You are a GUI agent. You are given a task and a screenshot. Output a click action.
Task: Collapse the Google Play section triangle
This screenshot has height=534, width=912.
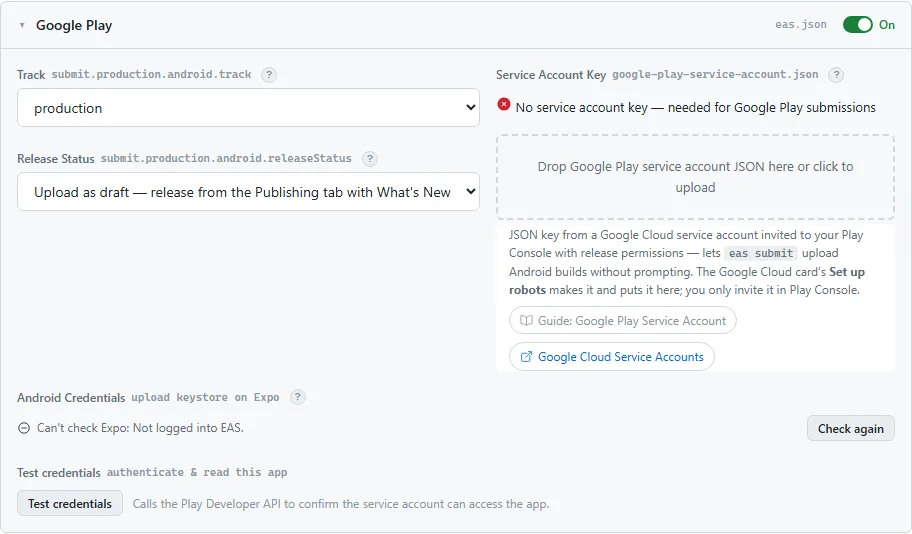(x=22, y=25)
